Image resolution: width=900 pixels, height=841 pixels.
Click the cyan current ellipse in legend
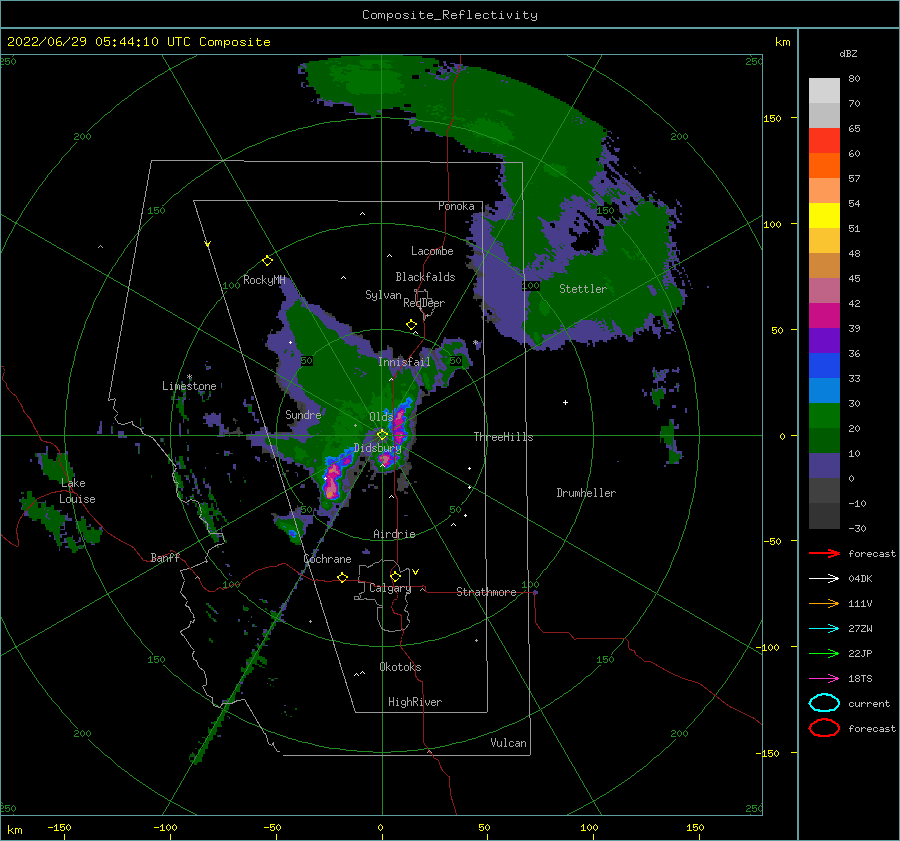tap(824, 703)
